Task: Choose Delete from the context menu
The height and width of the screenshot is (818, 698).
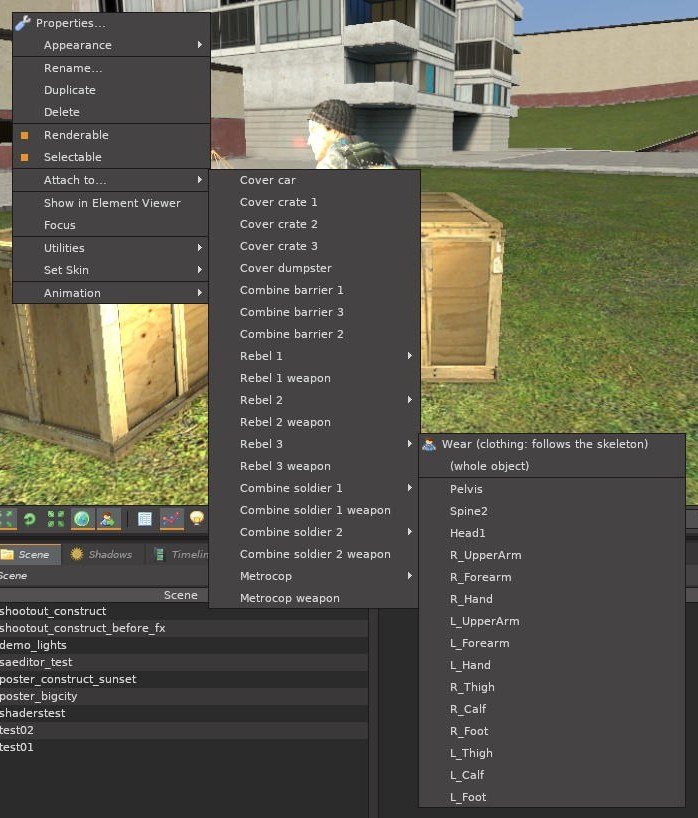Action: coord(111,112)
